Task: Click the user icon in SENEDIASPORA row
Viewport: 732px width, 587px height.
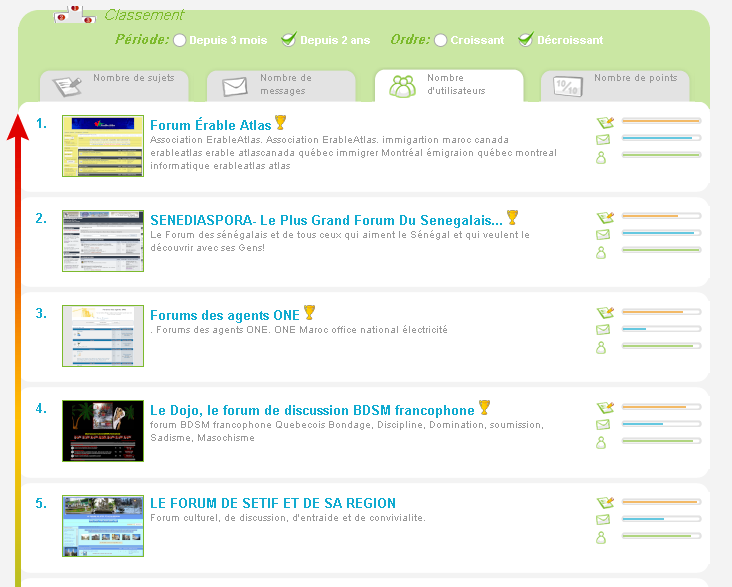Action: (601, 253)
